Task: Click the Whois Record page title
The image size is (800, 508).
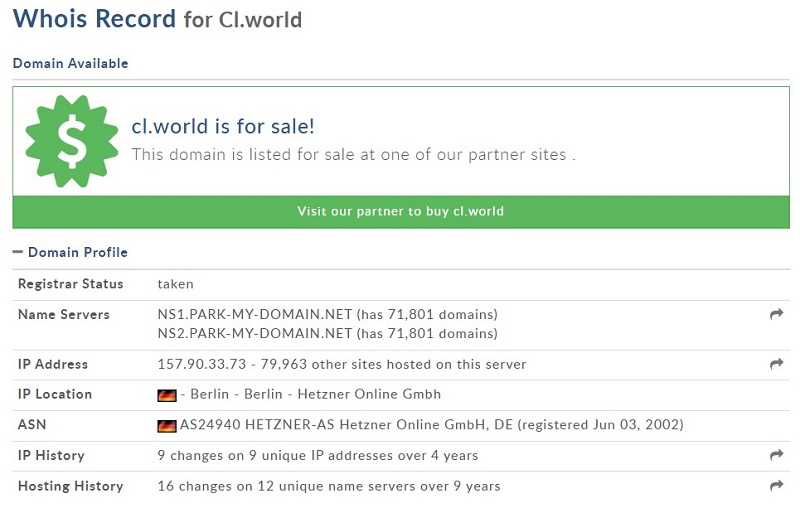Action: [x=157, y=19]
